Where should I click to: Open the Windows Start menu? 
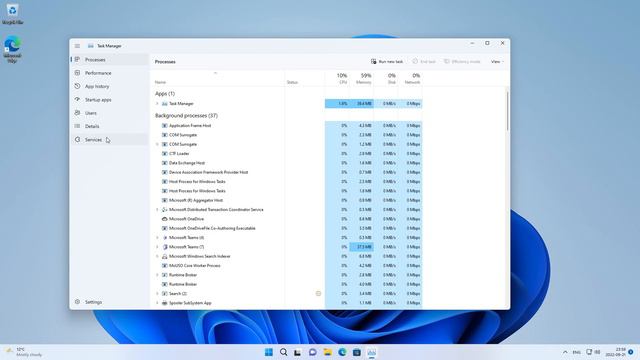pos(269,352)
